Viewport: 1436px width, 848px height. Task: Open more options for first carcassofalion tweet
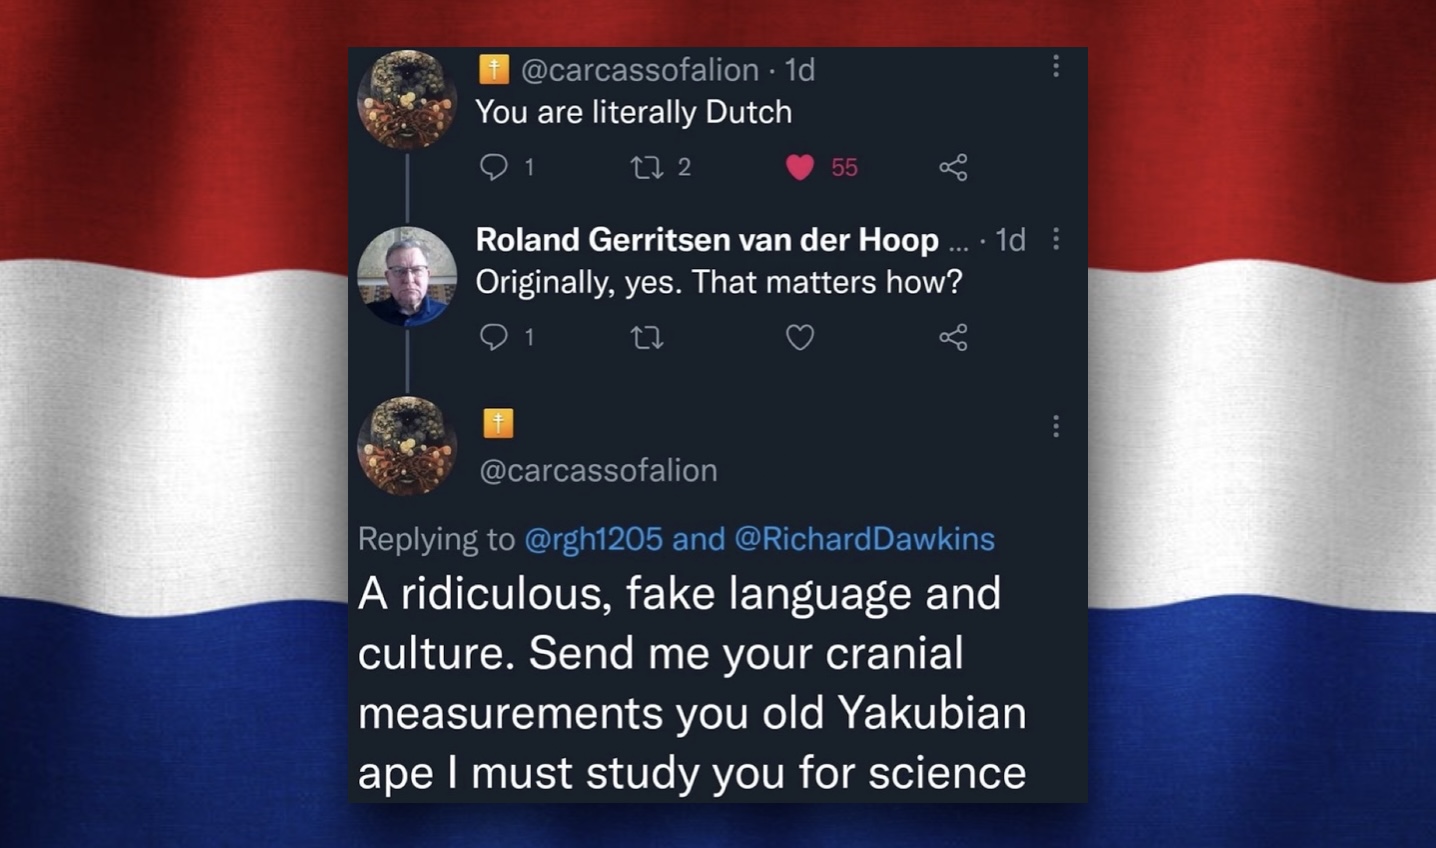1056,67
